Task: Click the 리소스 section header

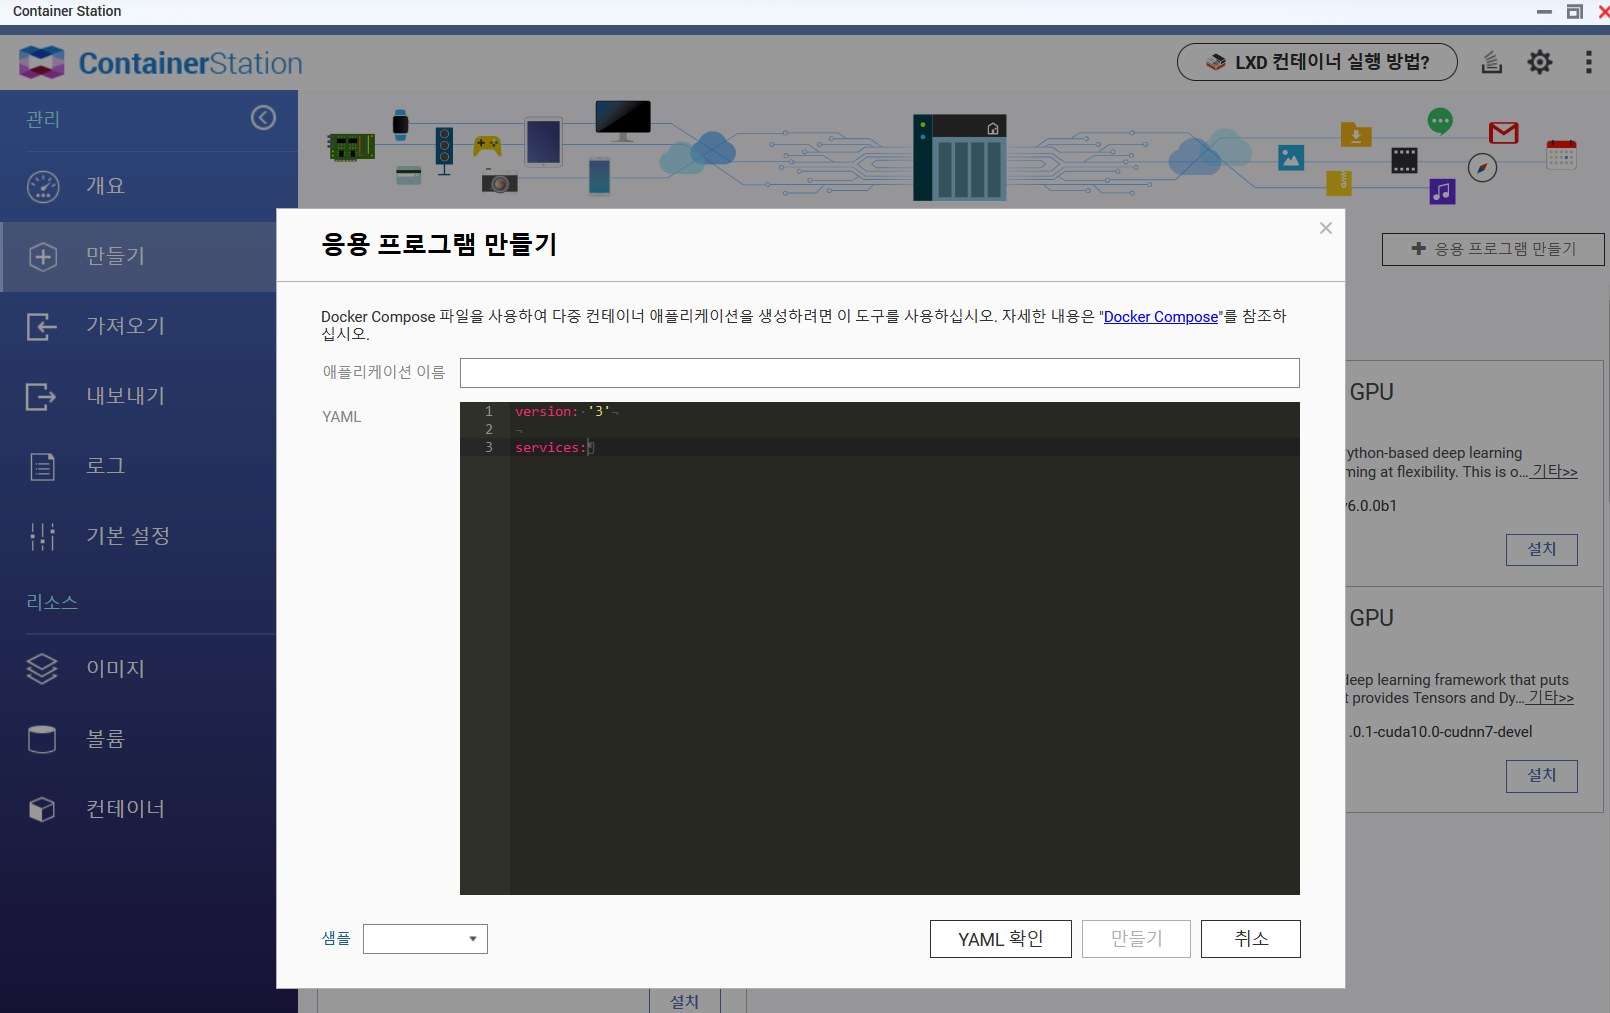Action: click(x=52, y=603)
